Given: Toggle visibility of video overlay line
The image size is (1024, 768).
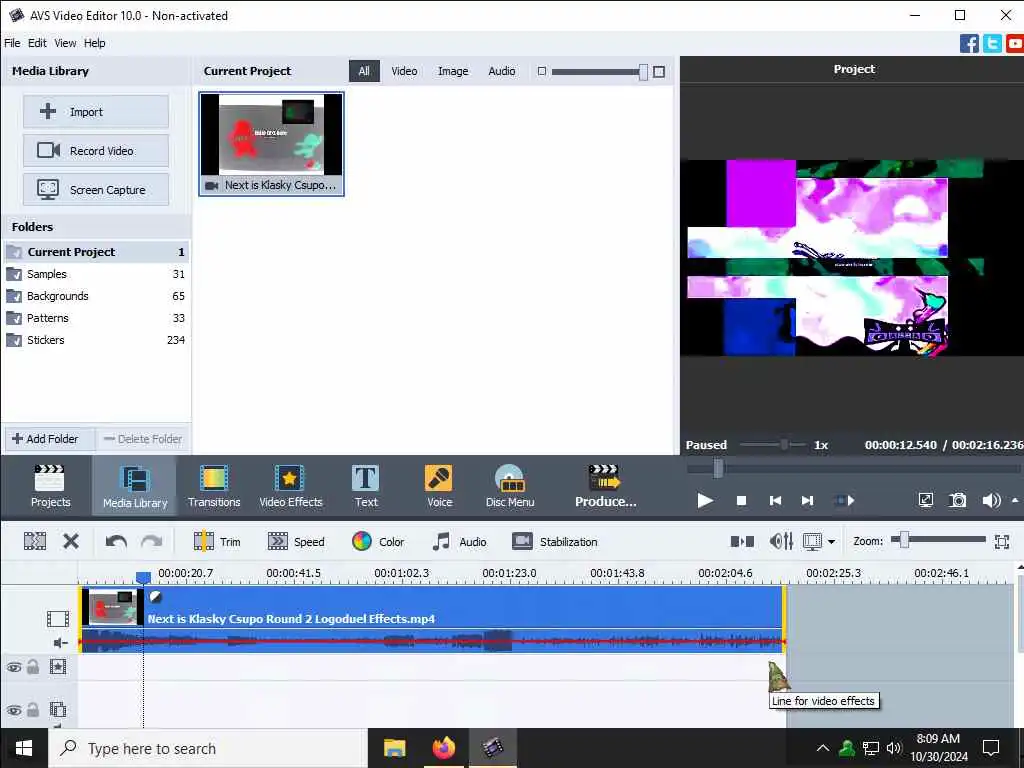Looking at the screenshot, I should 14,710.
